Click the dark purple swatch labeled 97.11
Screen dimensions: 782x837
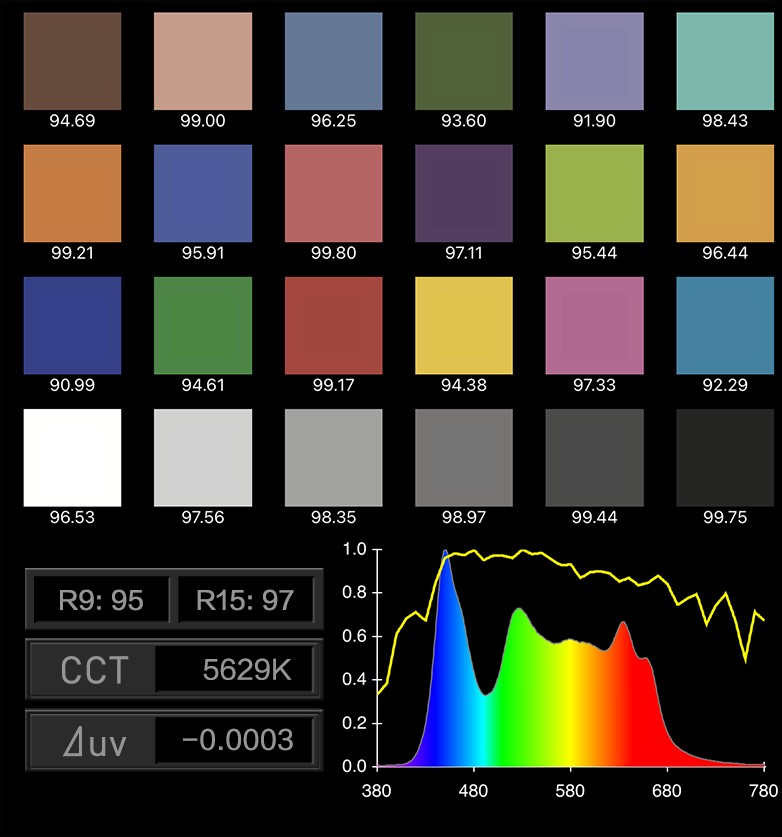point(464,193)
